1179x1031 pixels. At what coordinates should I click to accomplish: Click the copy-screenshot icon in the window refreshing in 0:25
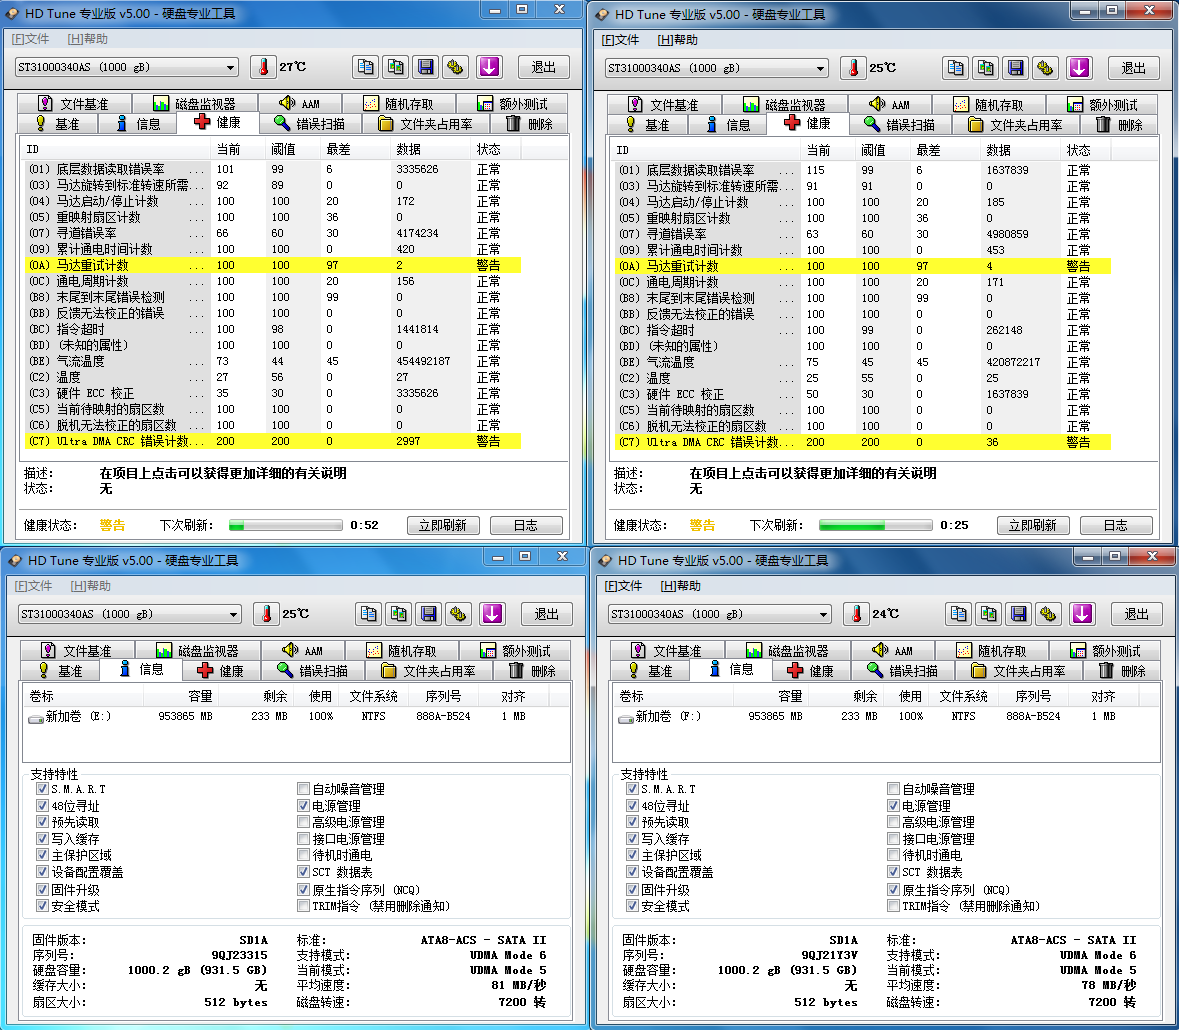(x=986, y=68)
